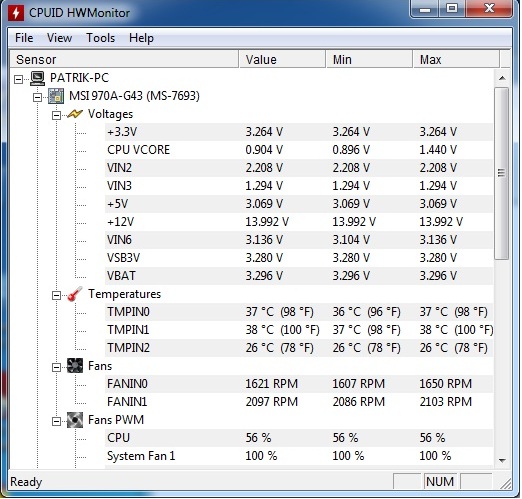Select the PATRIK-PC computer icon

[37, 78]
